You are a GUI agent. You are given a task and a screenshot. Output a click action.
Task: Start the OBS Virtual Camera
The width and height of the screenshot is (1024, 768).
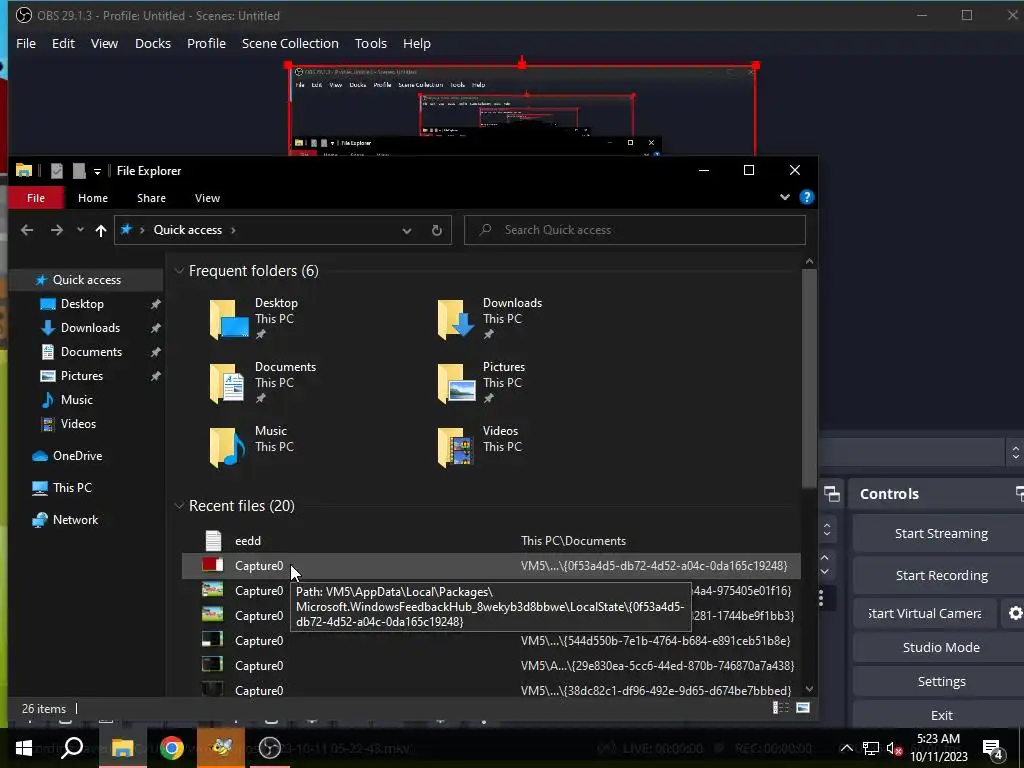click(925, 613)
